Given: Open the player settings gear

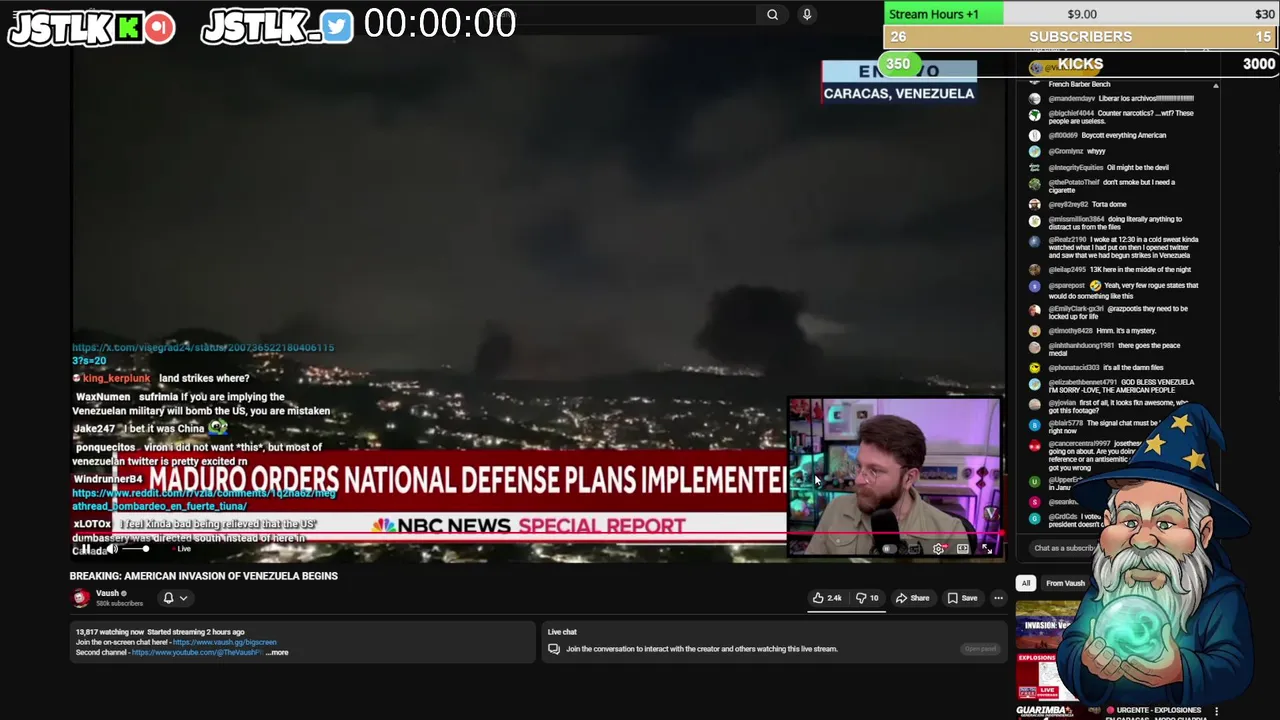Looking at the screenshot, I should click(x=938, y=549).
